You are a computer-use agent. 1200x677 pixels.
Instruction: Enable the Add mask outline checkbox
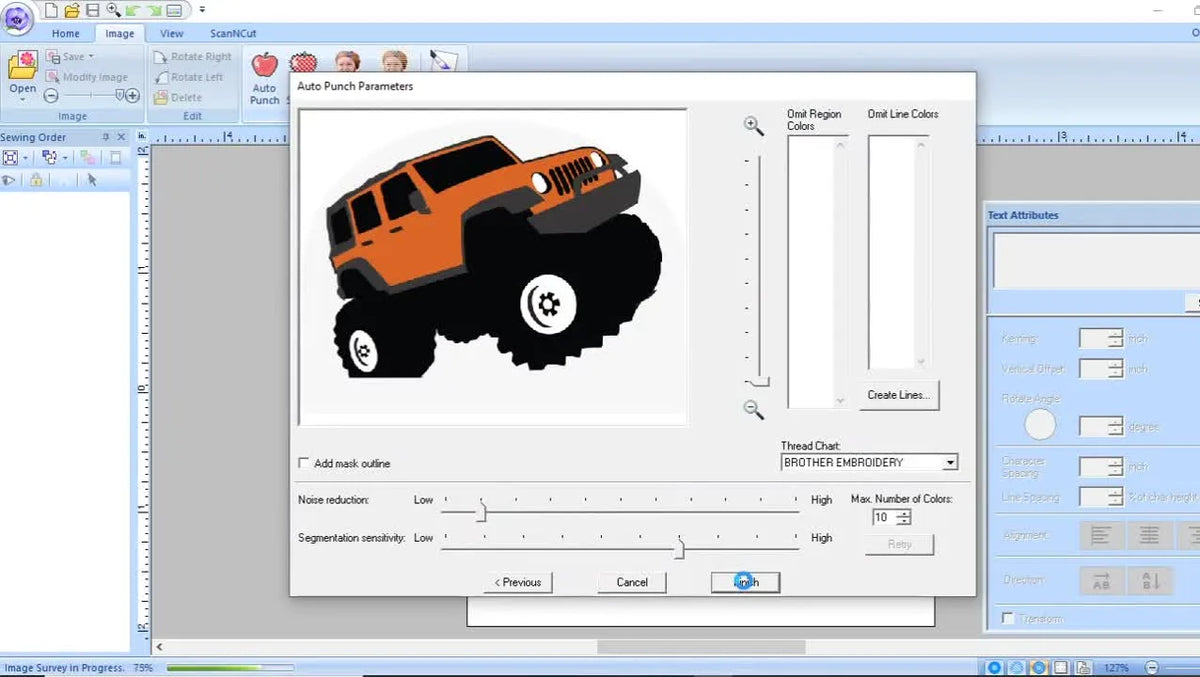[305, 463]
